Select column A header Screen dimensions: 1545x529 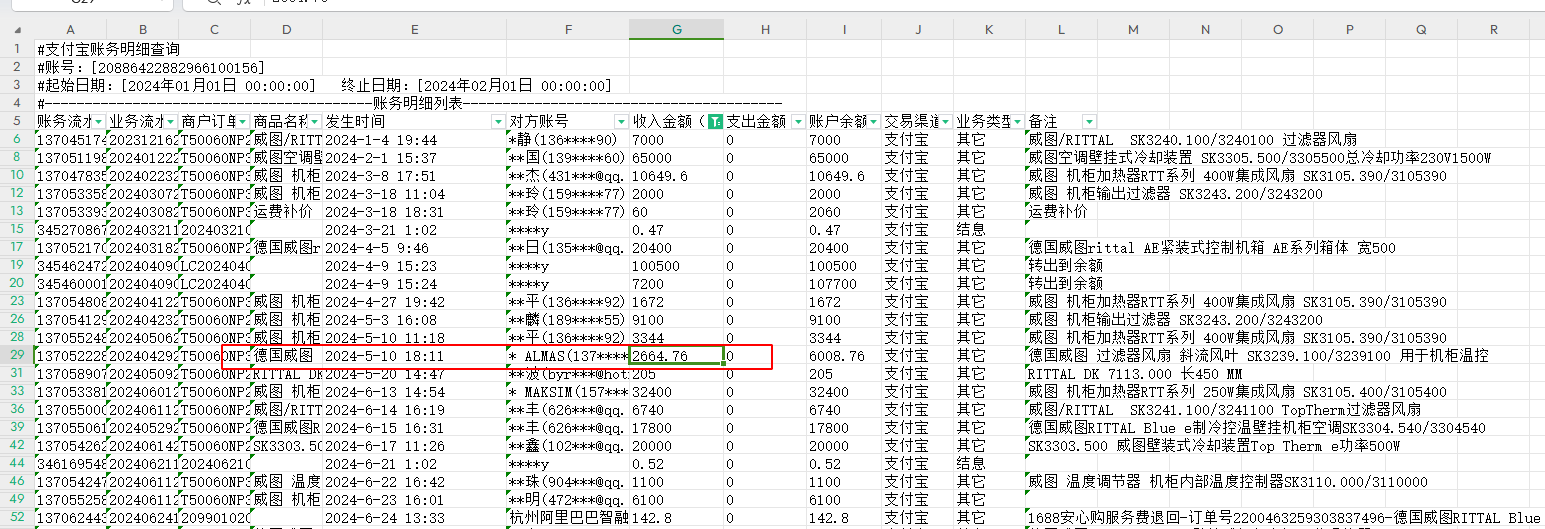tap(70, 30)
